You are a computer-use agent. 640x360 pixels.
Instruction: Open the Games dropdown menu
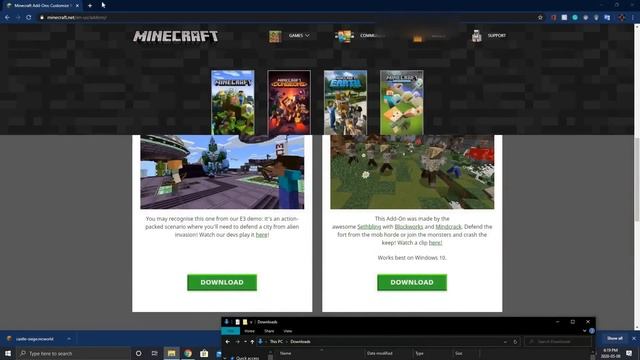click(x=299, y=36)
